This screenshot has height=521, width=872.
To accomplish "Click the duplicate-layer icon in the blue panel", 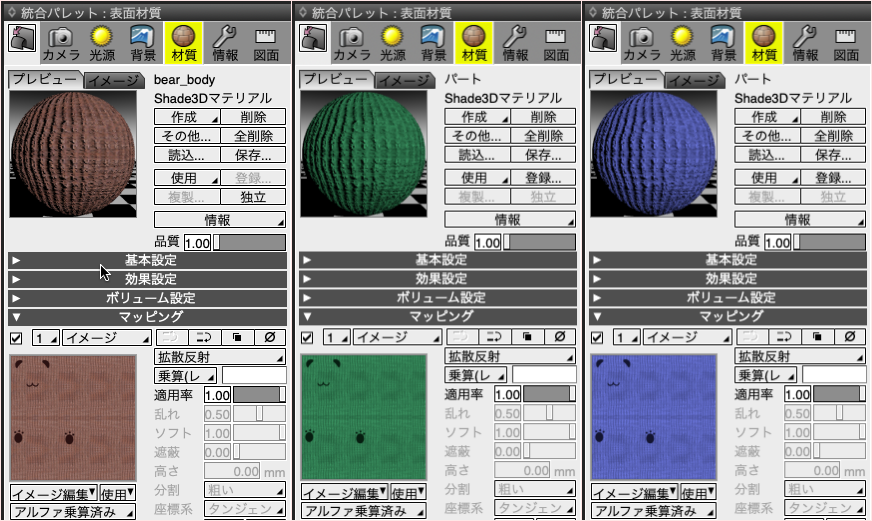I will 818,336.
